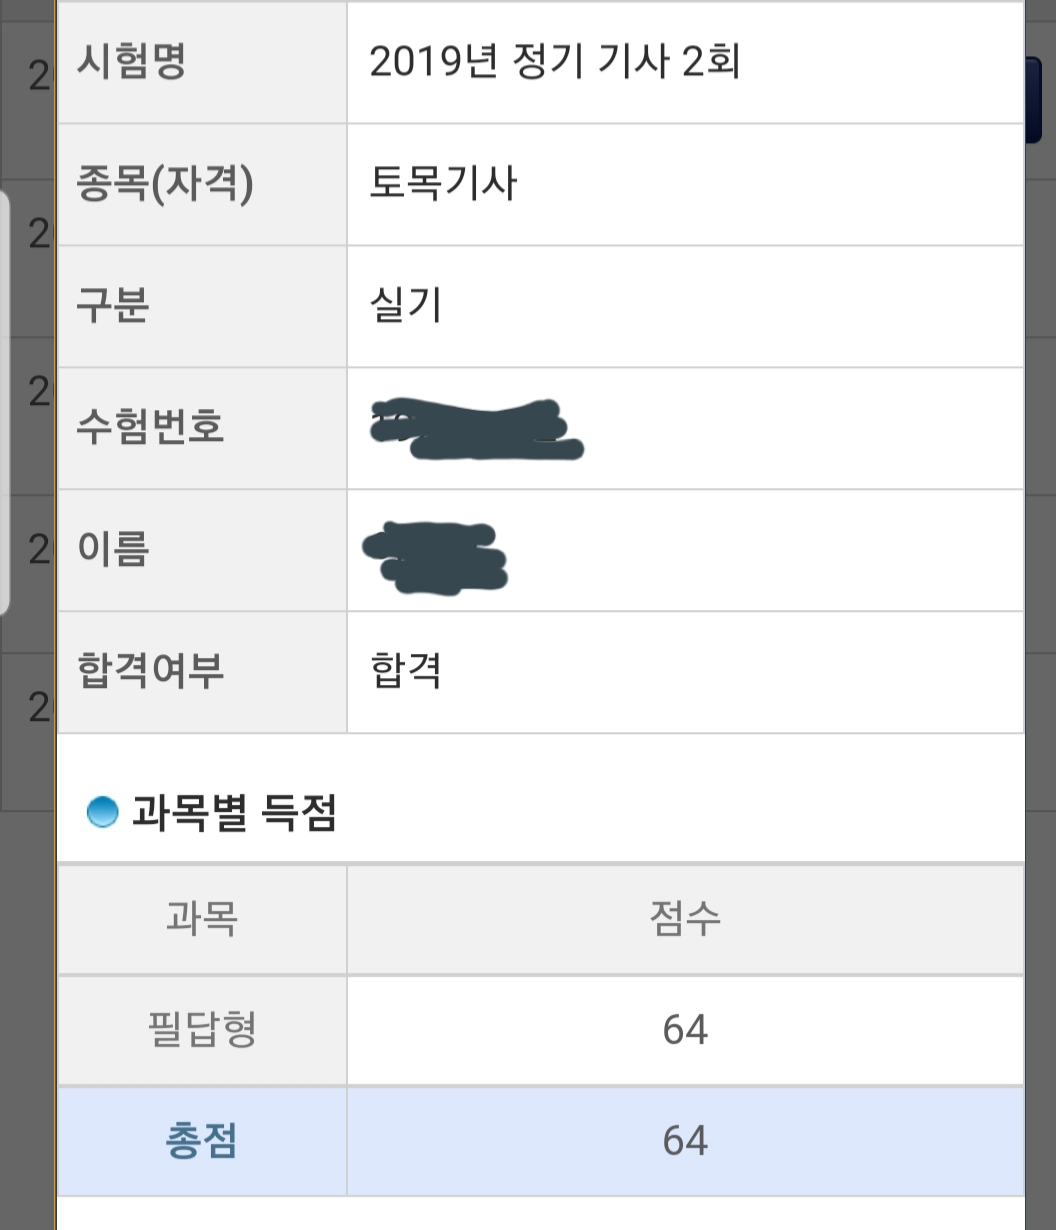This screenshot has width=1056, height=1230.
Task: Click the 2019년 정기 기사 2회 value
Action: pyautogui.click(x=555, y=63)
